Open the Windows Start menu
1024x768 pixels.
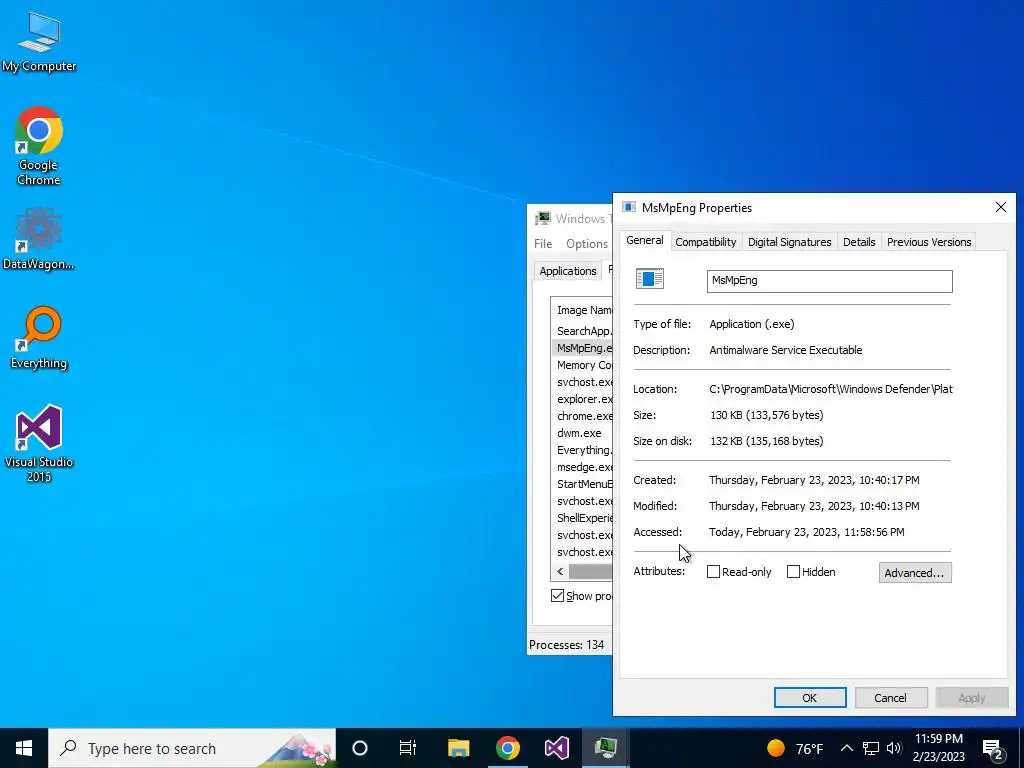(24, 748)
